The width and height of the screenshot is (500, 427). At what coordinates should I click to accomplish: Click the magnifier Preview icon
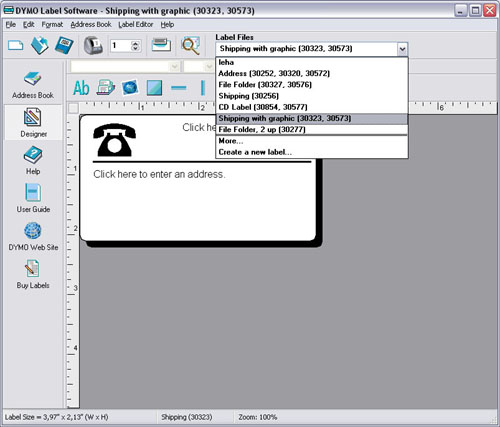(x=191, y=45)
